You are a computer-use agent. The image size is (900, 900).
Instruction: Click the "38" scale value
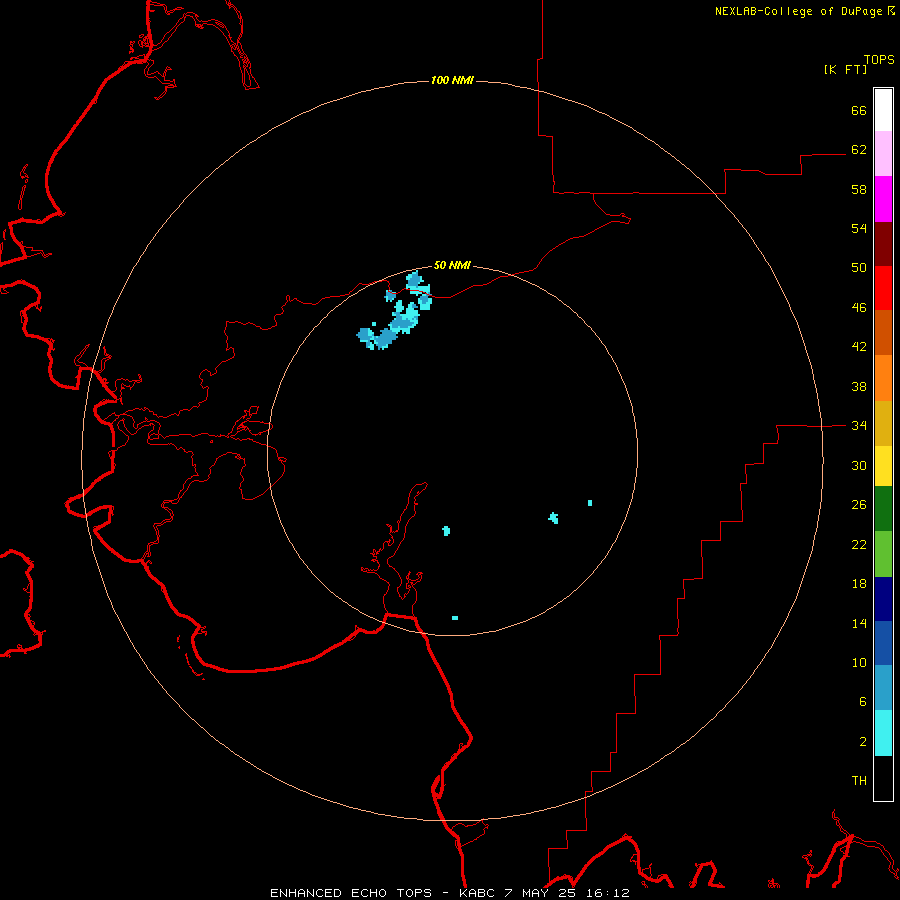(859, 387)
